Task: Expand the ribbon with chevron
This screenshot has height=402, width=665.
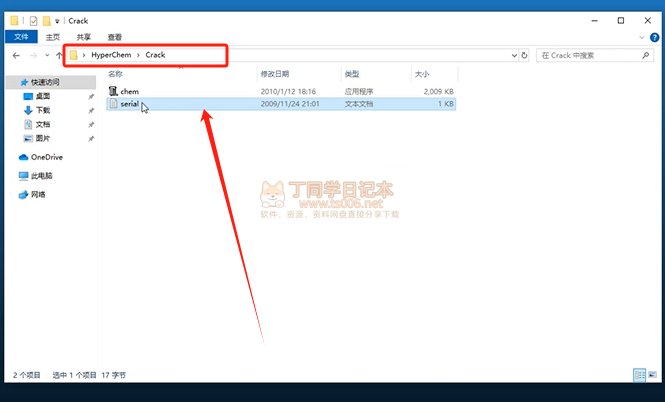Action: coord(642,38)
